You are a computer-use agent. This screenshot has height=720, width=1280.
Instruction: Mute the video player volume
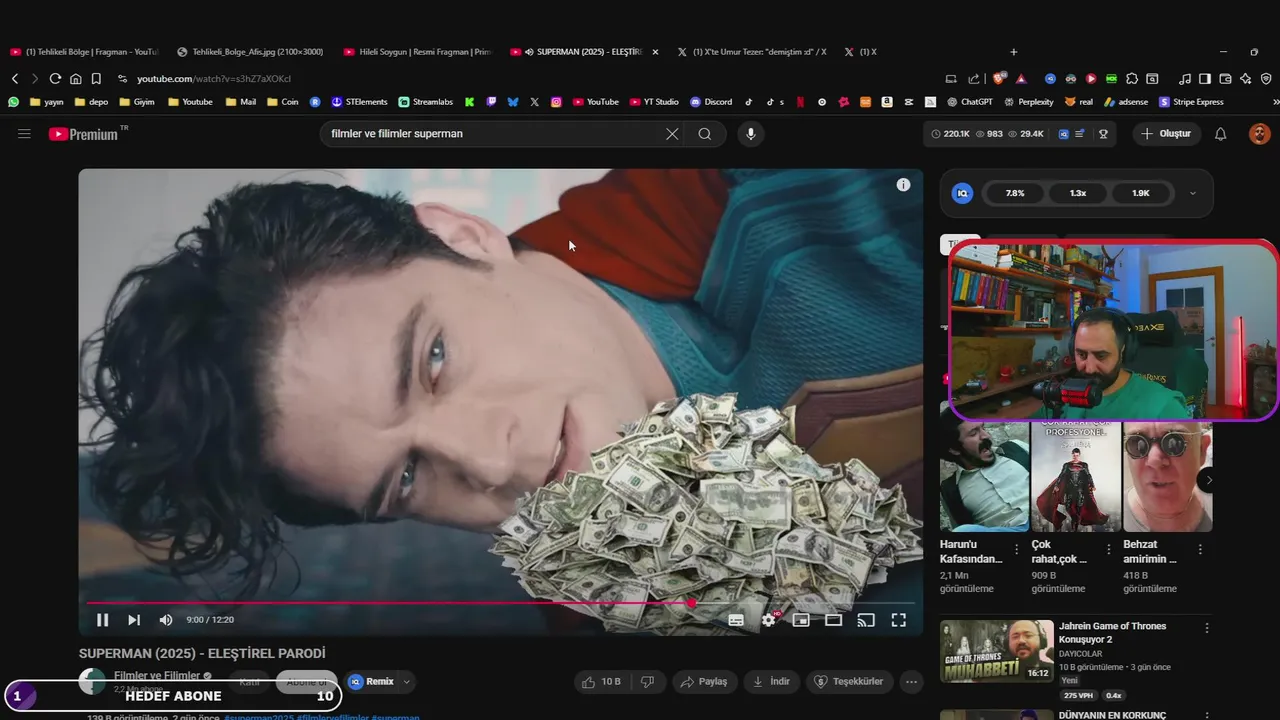pyautogui.click(x=166, y=620)
